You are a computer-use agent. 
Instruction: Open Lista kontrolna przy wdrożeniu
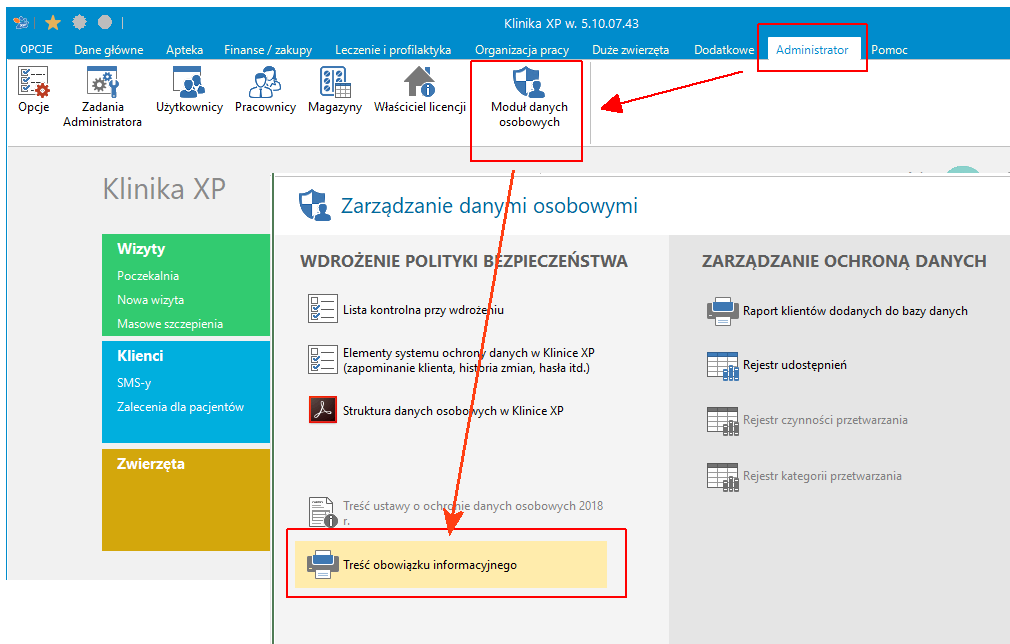tap(423, 310)
